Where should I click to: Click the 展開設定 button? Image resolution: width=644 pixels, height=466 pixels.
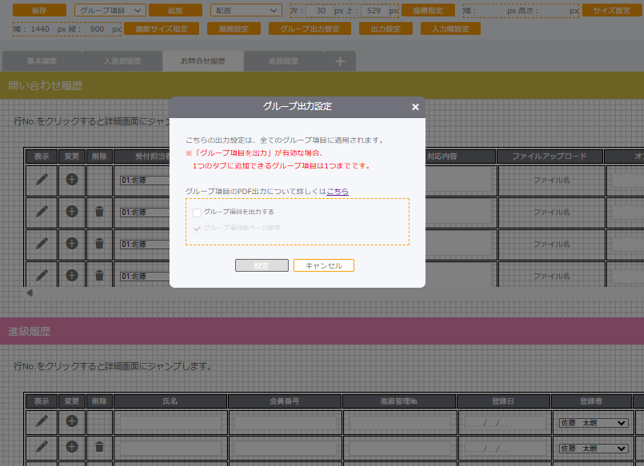point(234,29)
